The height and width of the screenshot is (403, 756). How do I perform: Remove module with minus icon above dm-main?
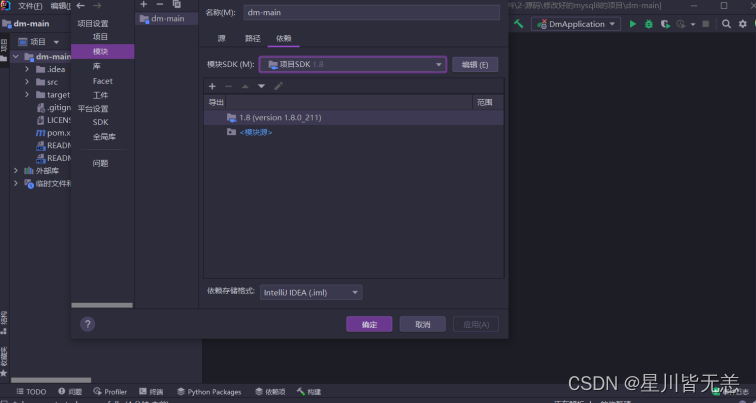(x=160, y=4)
